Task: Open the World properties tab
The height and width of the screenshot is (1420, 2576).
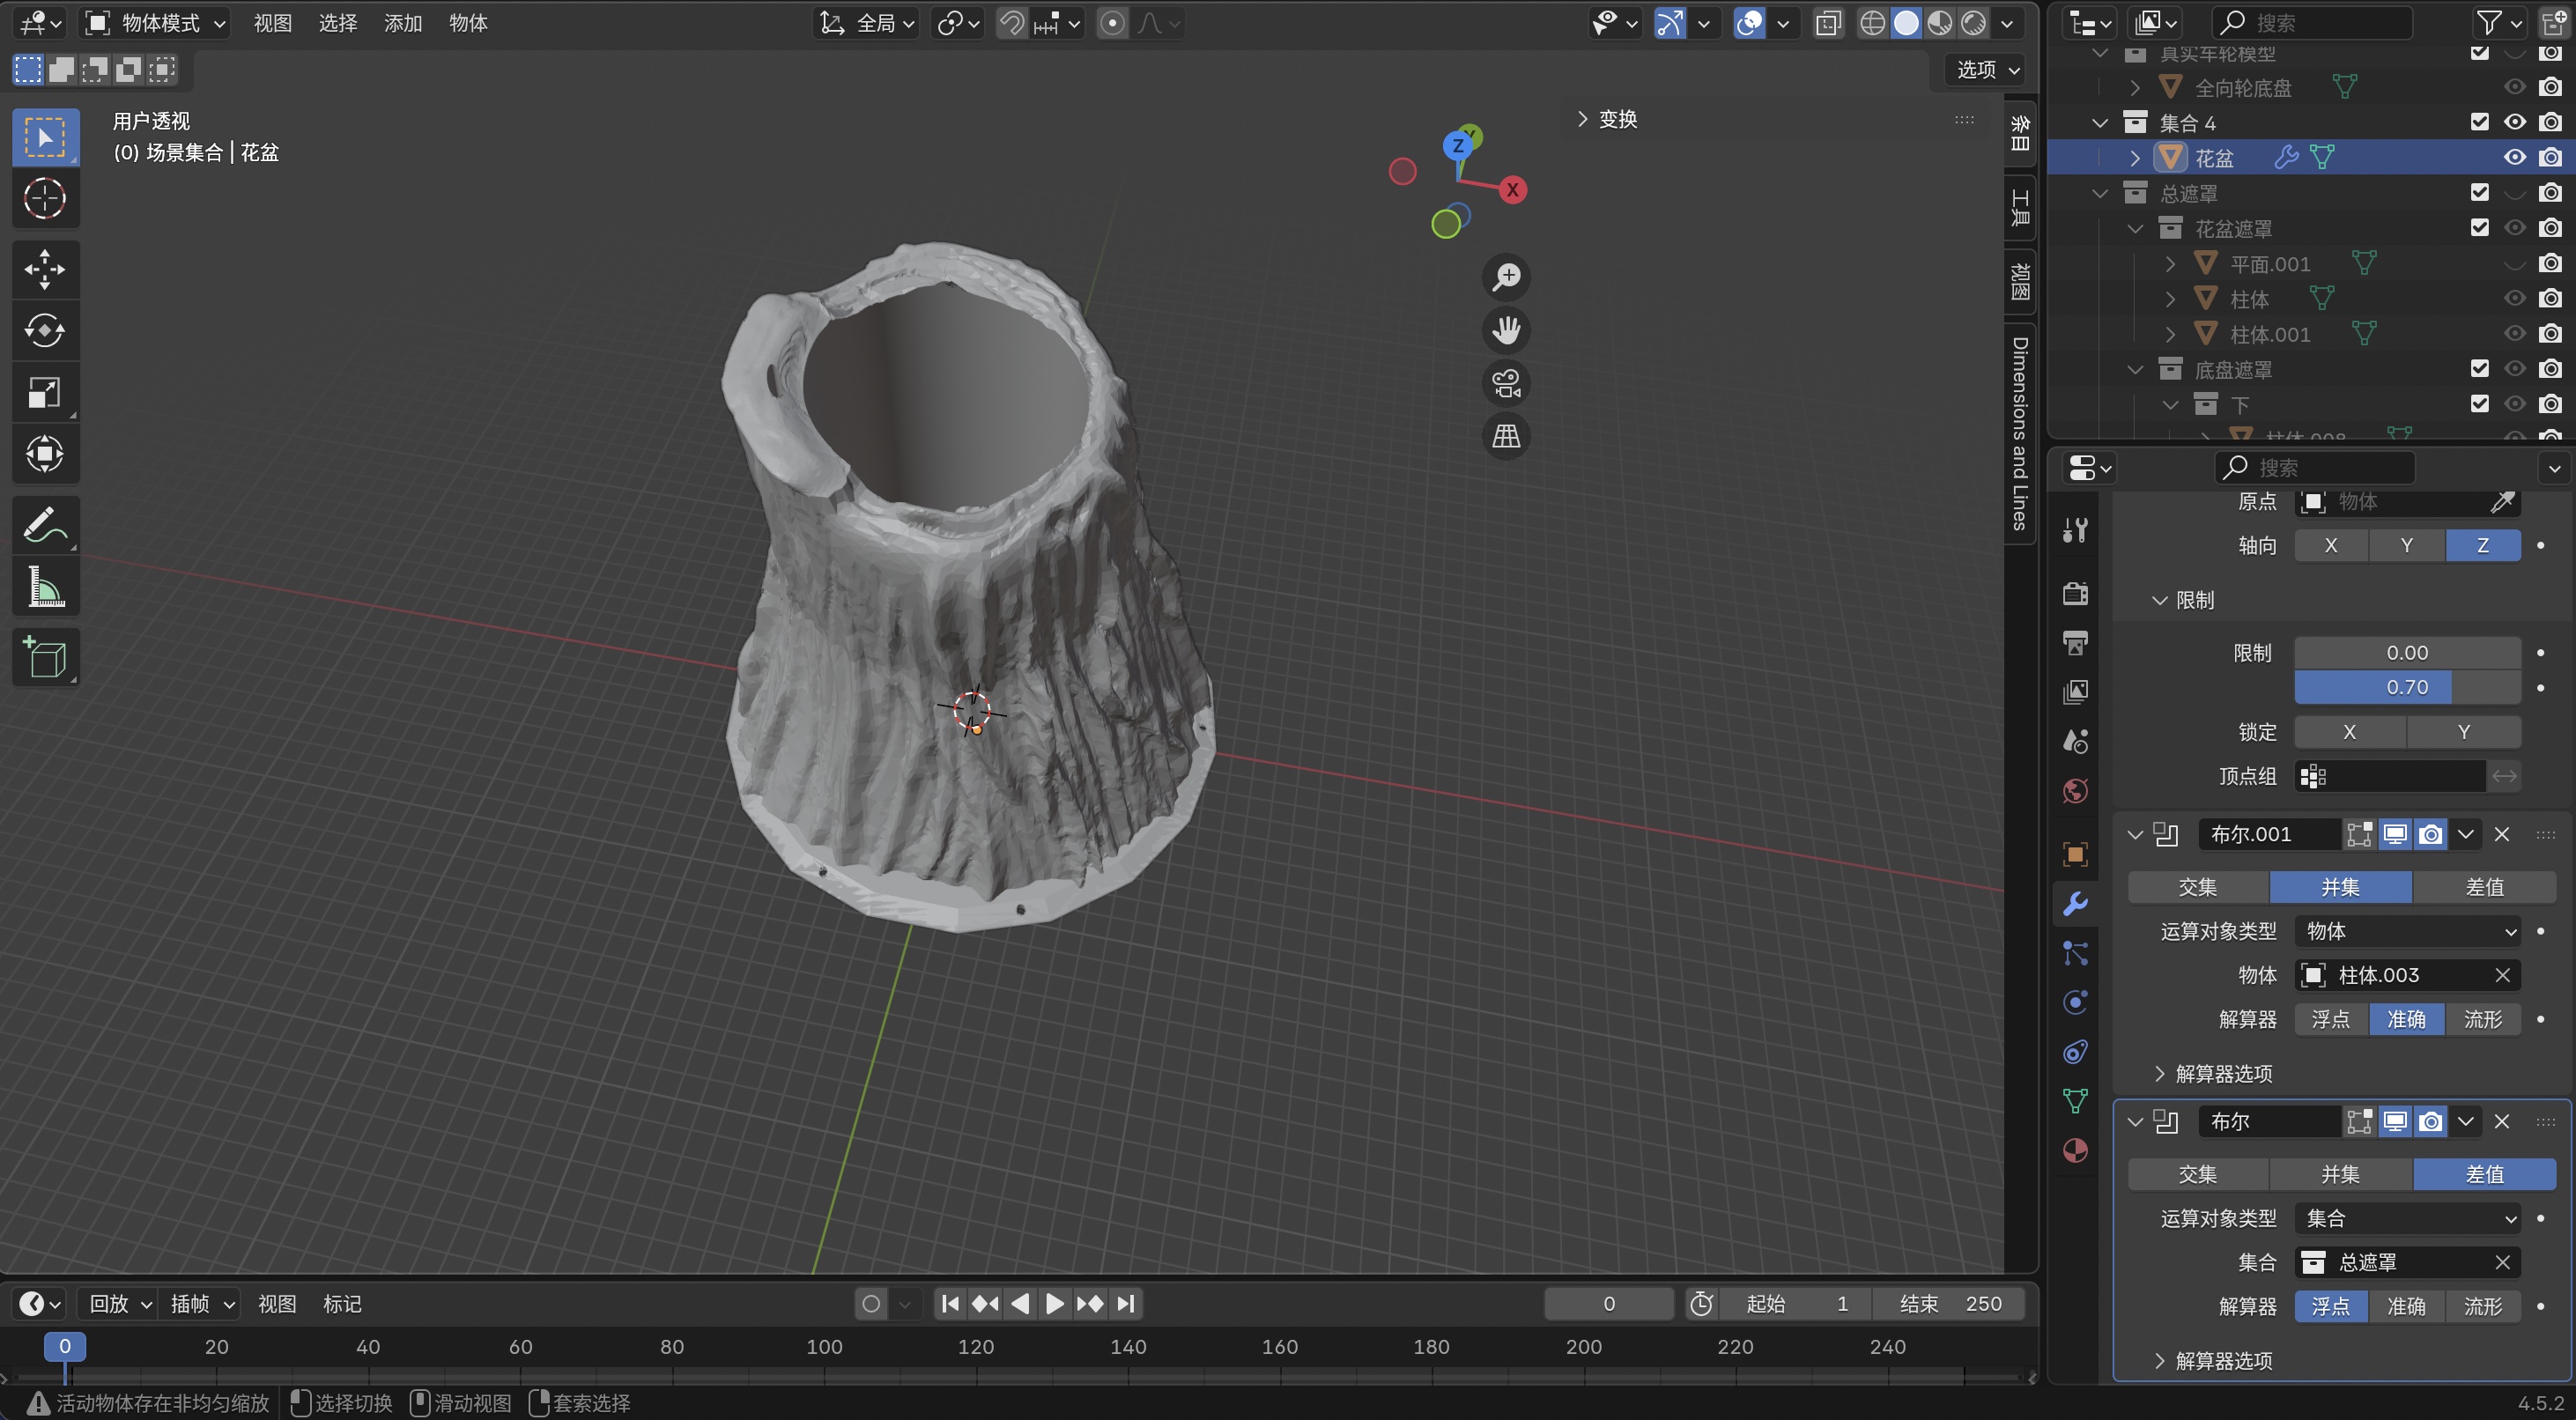Action: pyautogui.click(x=2075, y=791)
